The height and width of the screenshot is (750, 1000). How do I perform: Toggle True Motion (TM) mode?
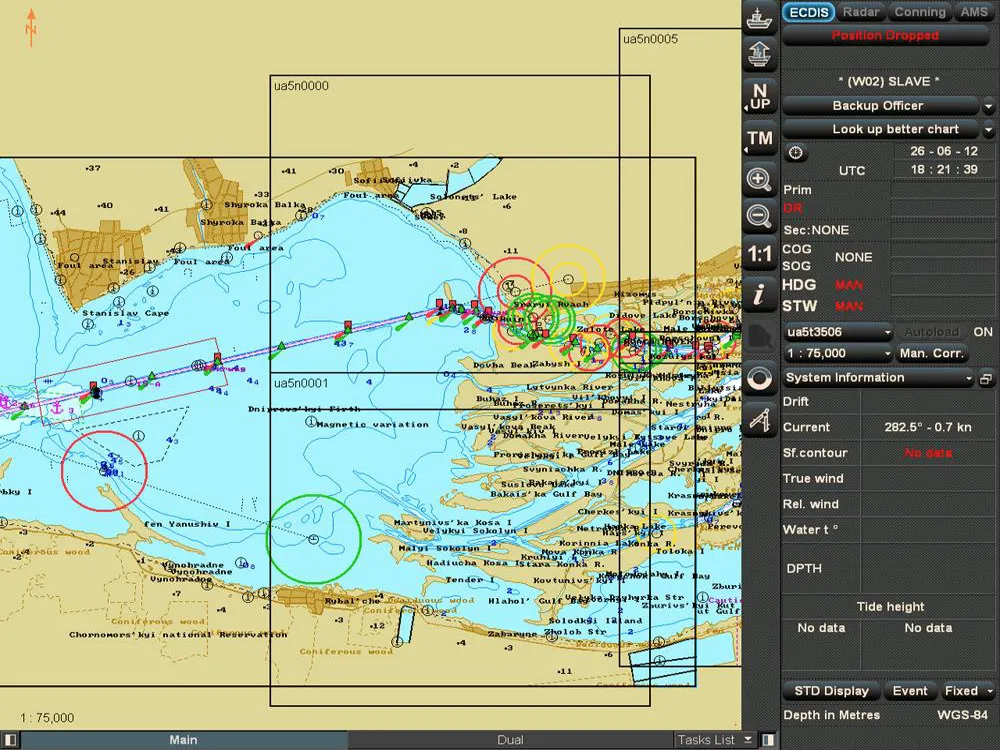tap(760, 138)
